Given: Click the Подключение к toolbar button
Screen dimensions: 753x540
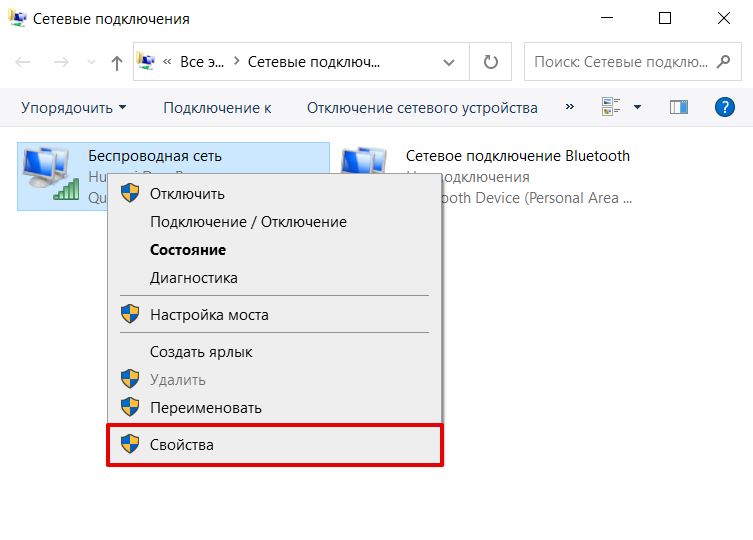Looking at the screenshot, I should point(217,108).
